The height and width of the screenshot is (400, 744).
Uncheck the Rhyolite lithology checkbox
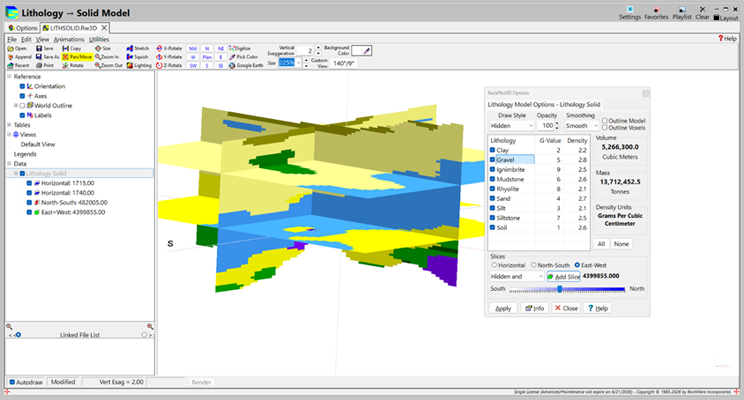[x=493, y=189]
